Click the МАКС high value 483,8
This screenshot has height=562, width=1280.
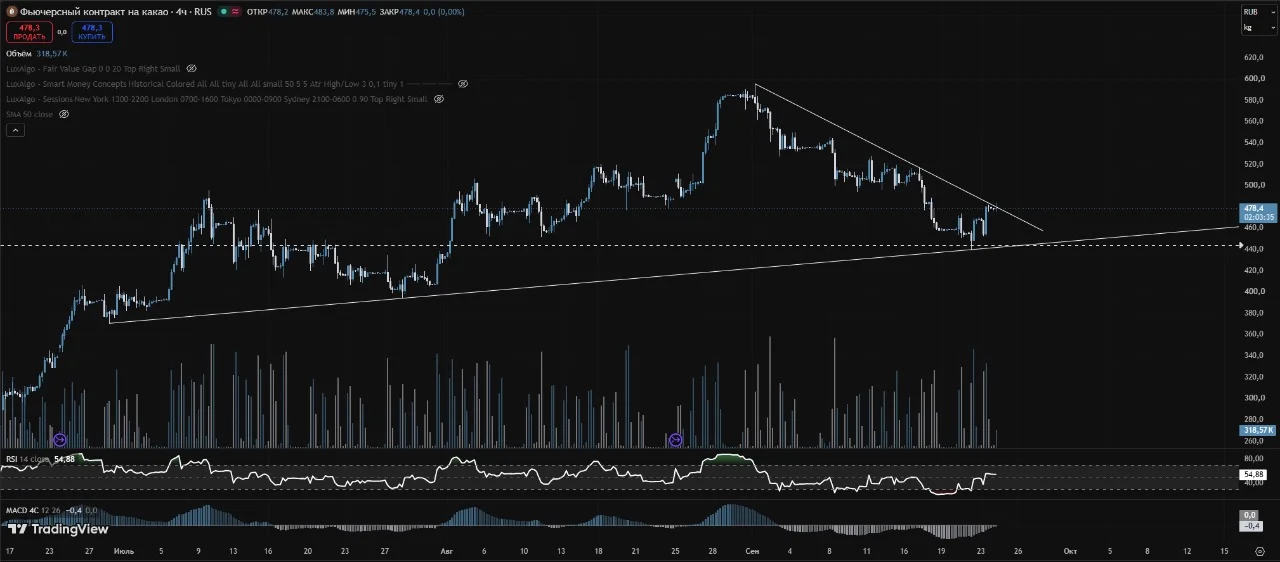click(x=324, y=11)
